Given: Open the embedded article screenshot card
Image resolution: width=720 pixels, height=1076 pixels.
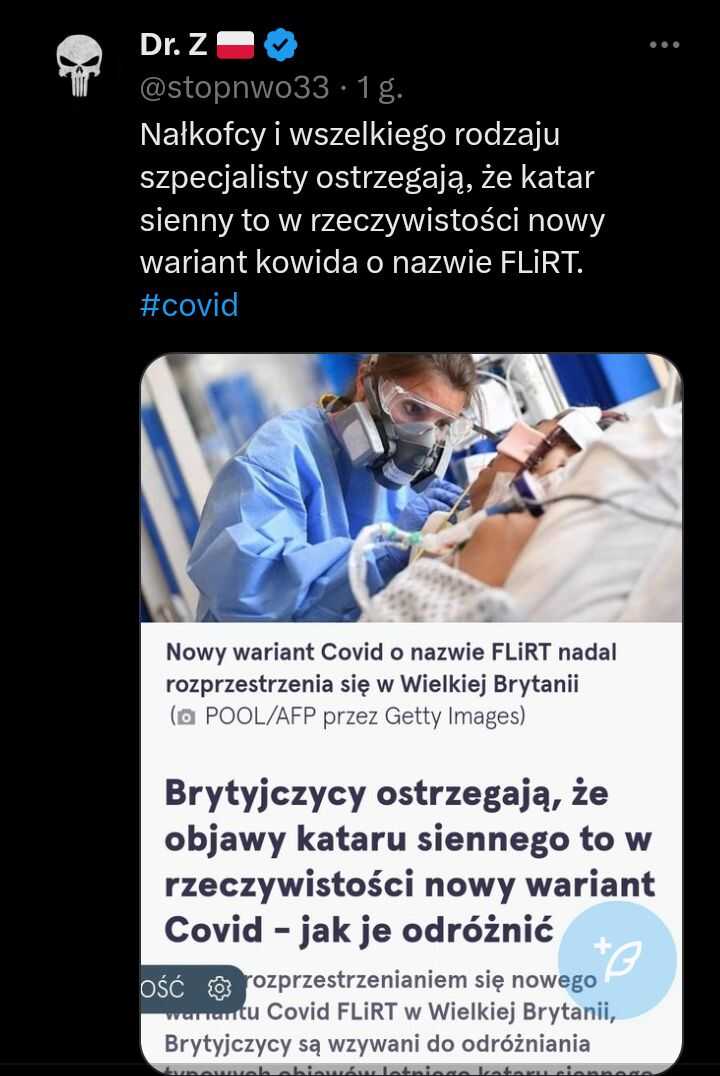Looking at the screenshot, I should click(411, 714).
